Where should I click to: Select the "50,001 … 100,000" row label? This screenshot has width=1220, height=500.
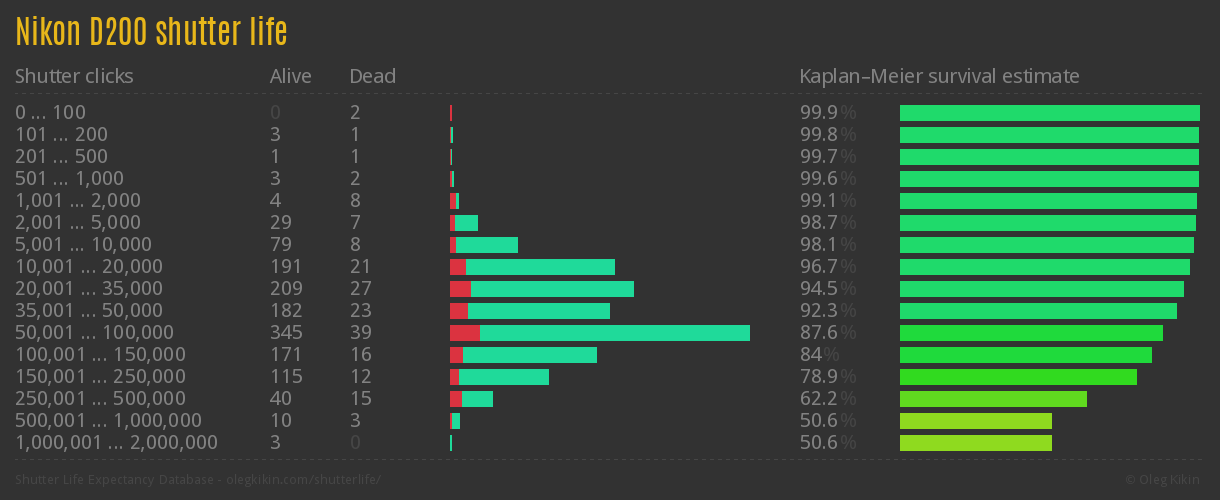pos(94,333)
